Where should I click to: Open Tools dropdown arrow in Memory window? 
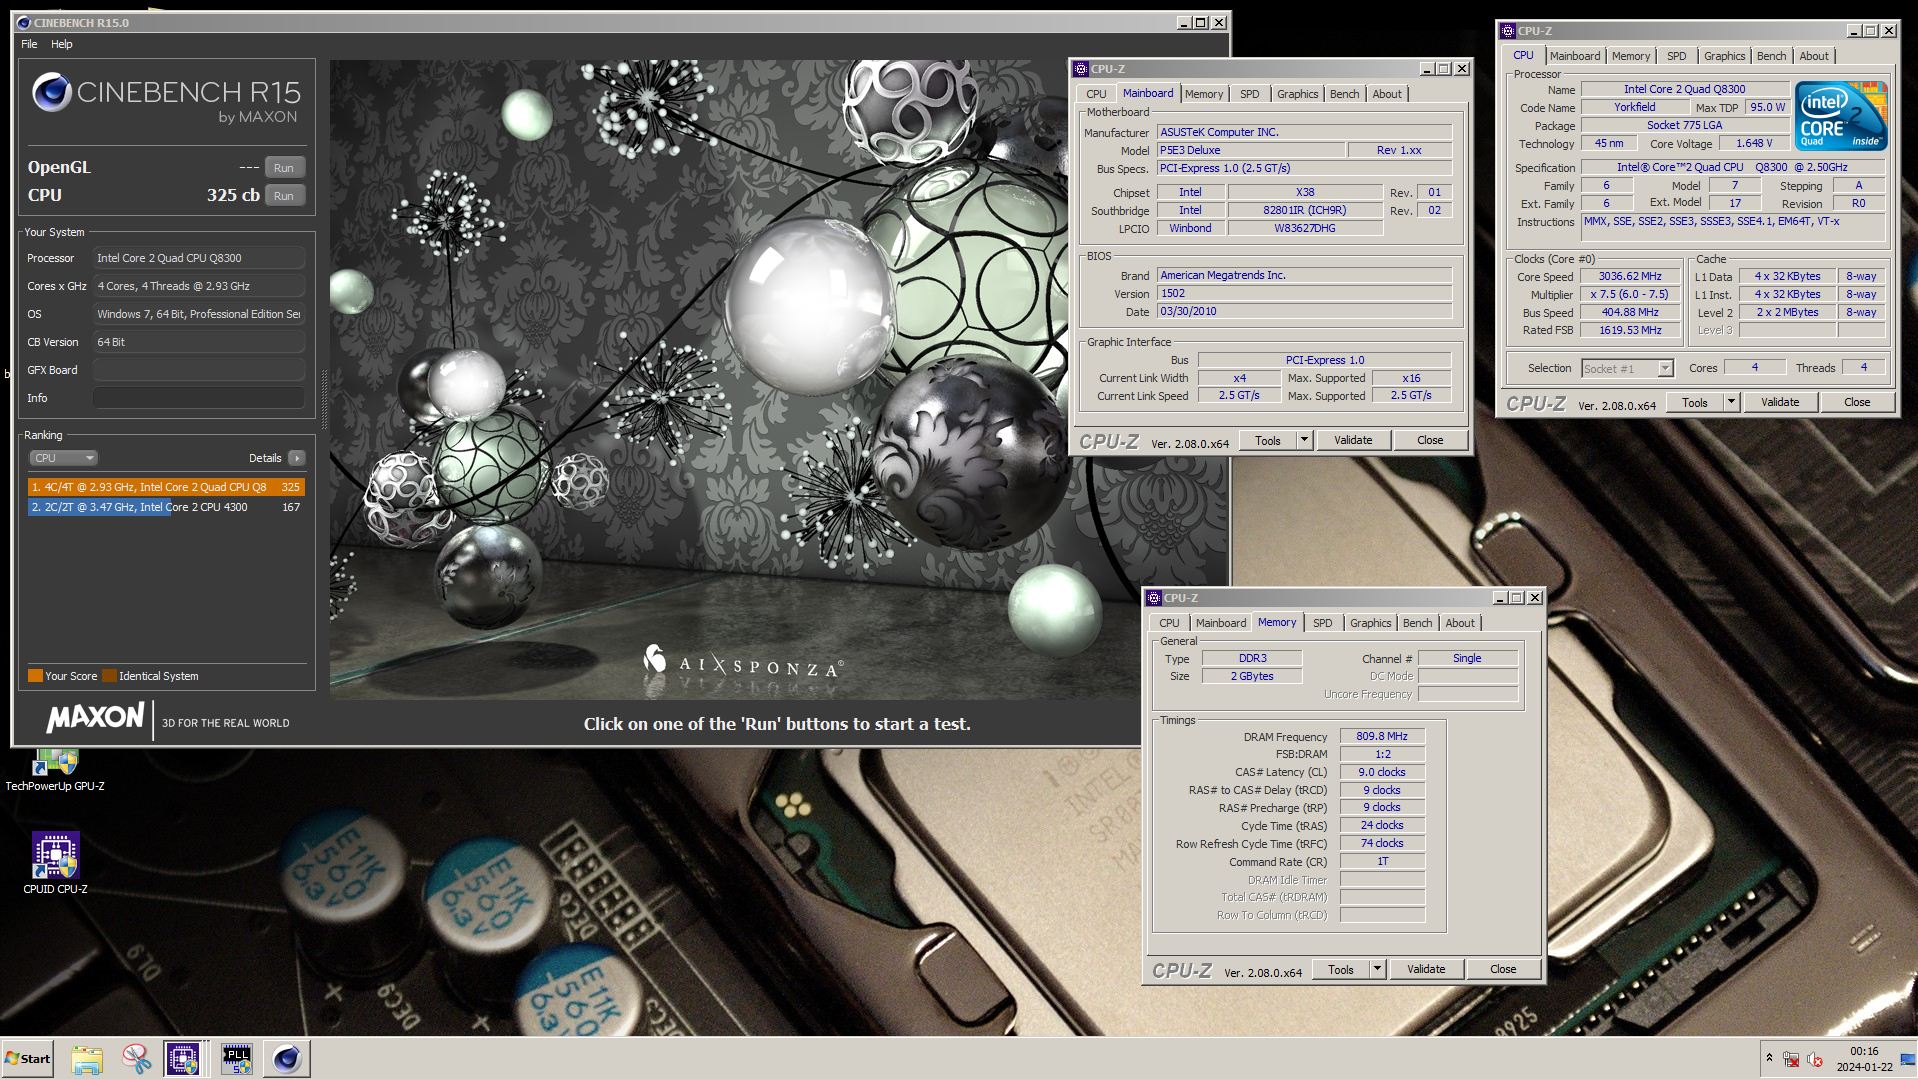(1377, 969)
